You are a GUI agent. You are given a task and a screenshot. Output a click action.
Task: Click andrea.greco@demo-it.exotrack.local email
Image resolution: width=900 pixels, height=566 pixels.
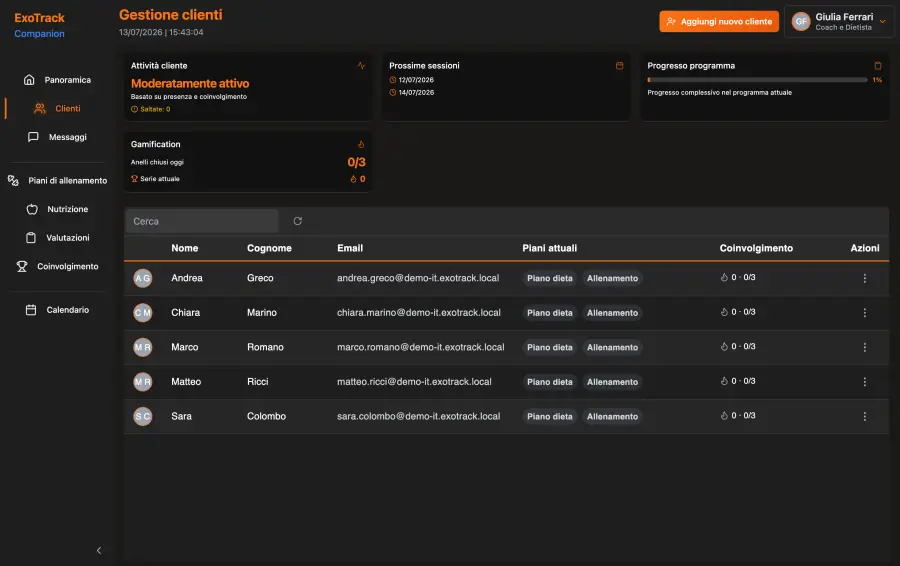tap(418, 278)
